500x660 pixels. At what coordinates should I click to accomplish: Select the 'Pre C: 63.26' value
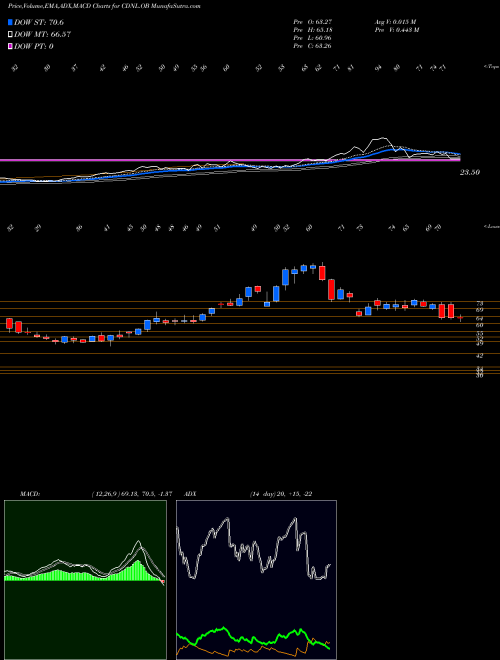point(312,46)
